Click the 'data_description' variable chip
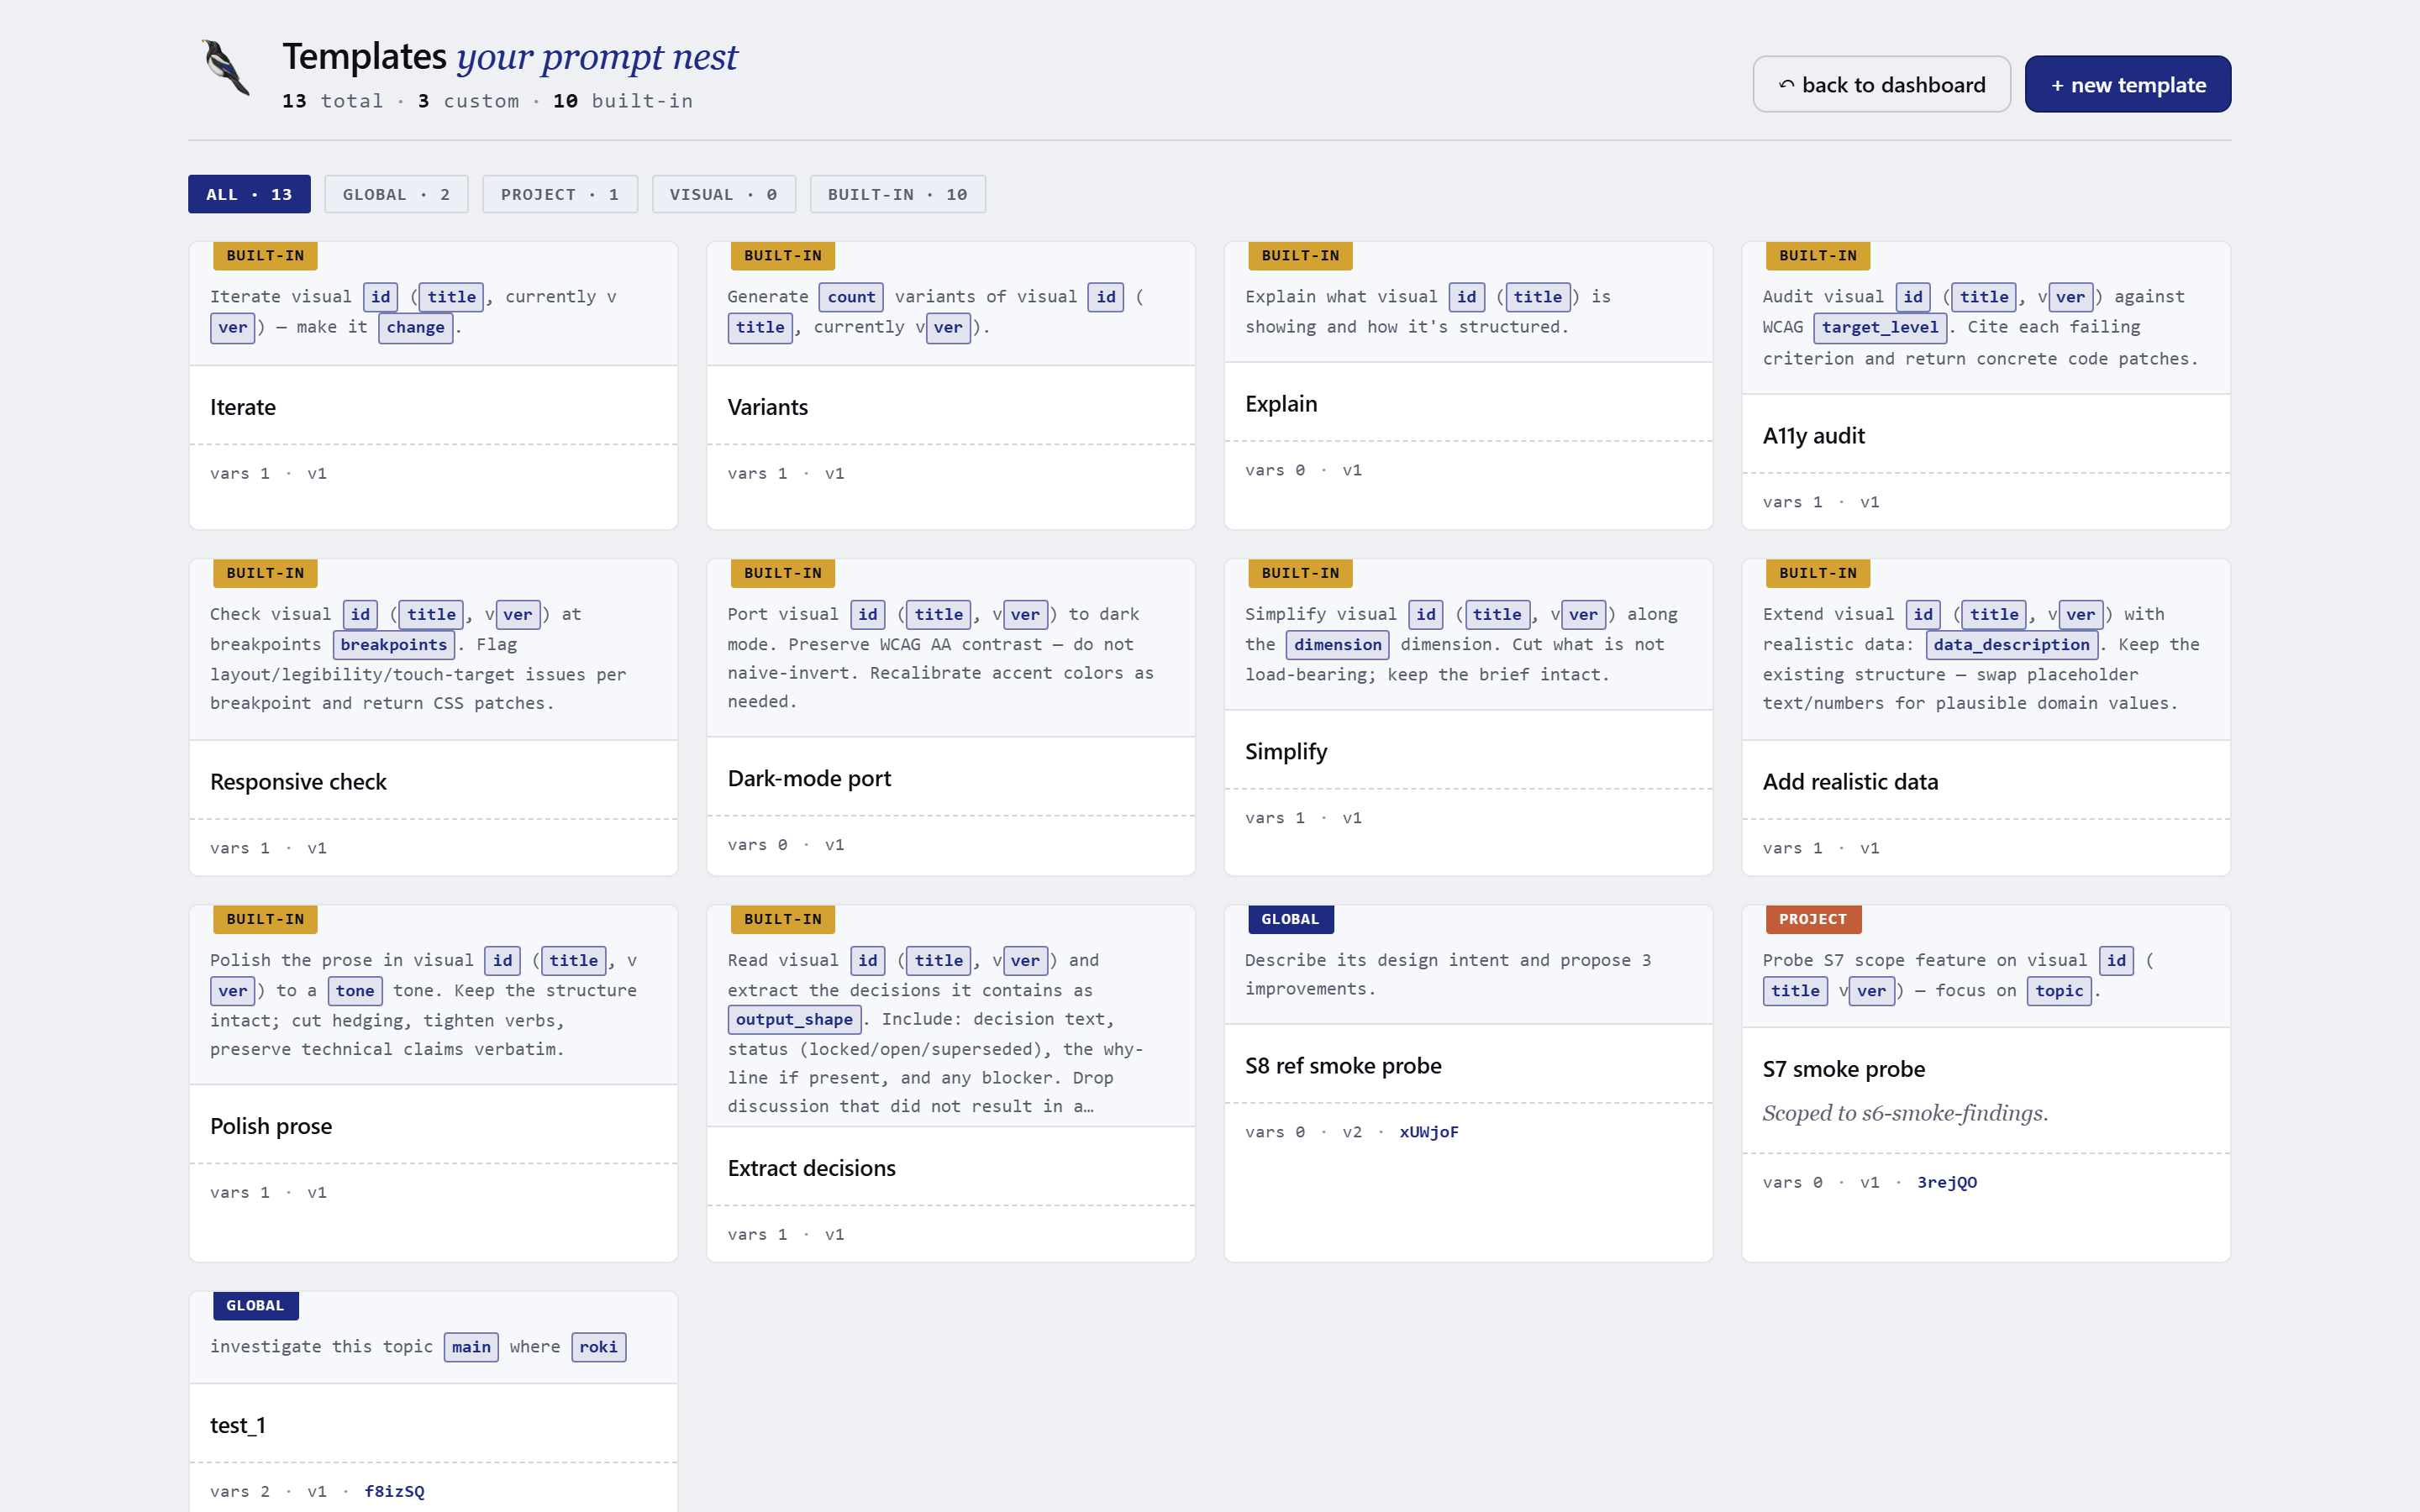 click(2011, 645)
